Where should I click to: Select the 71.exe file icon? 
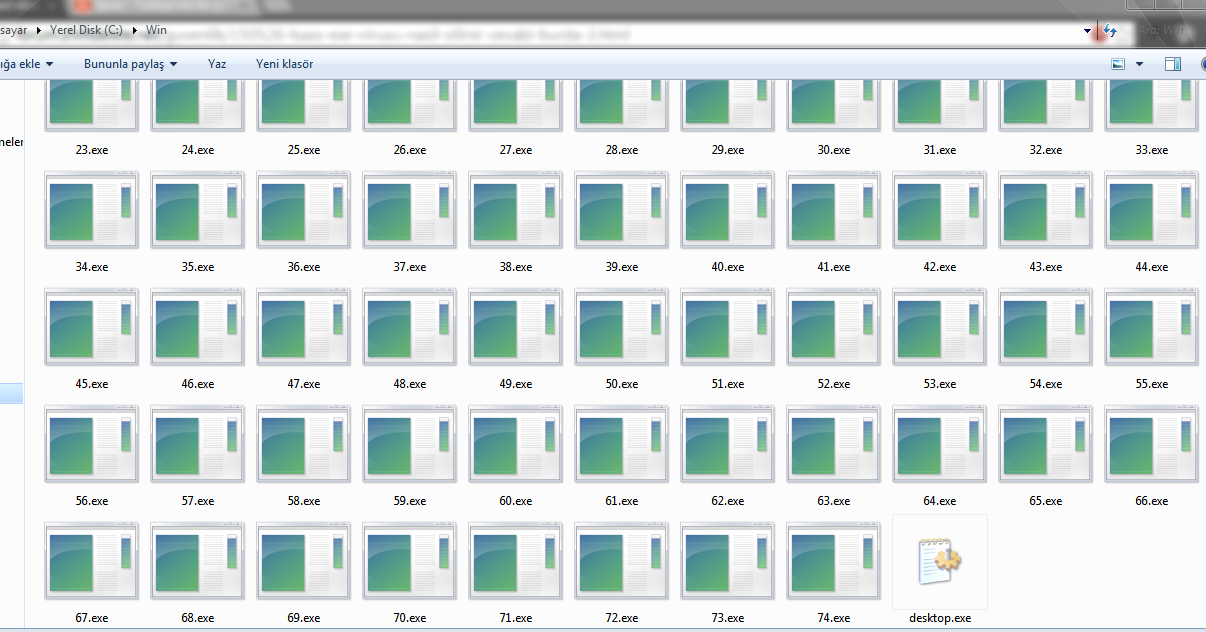(516, 561)
